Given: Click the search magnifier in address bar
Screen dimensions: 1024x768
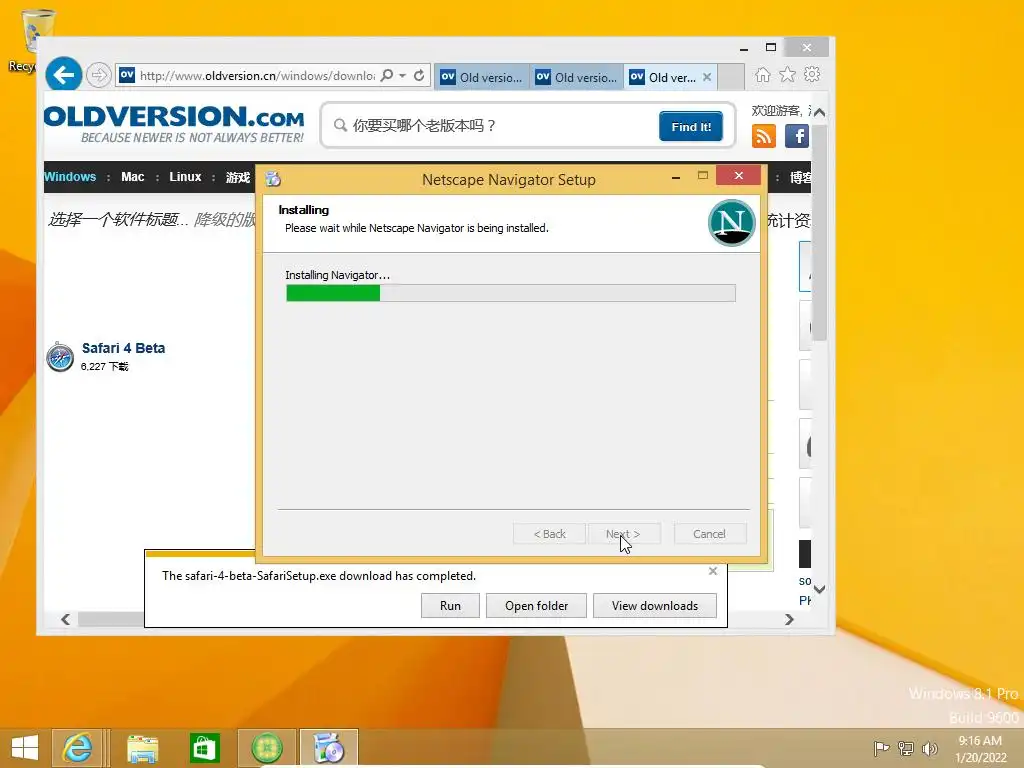Looking at the screenshot, I should pos(387,75).
